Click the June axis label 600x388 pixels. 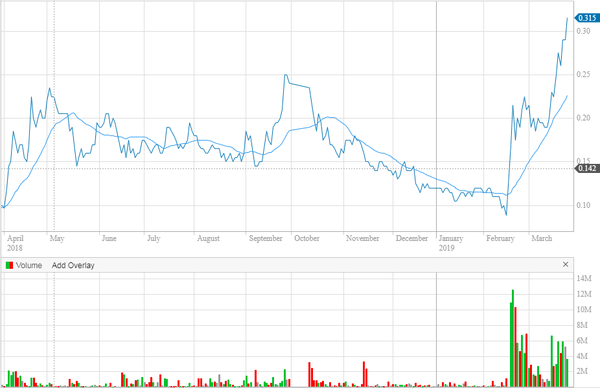click(109, 238)
